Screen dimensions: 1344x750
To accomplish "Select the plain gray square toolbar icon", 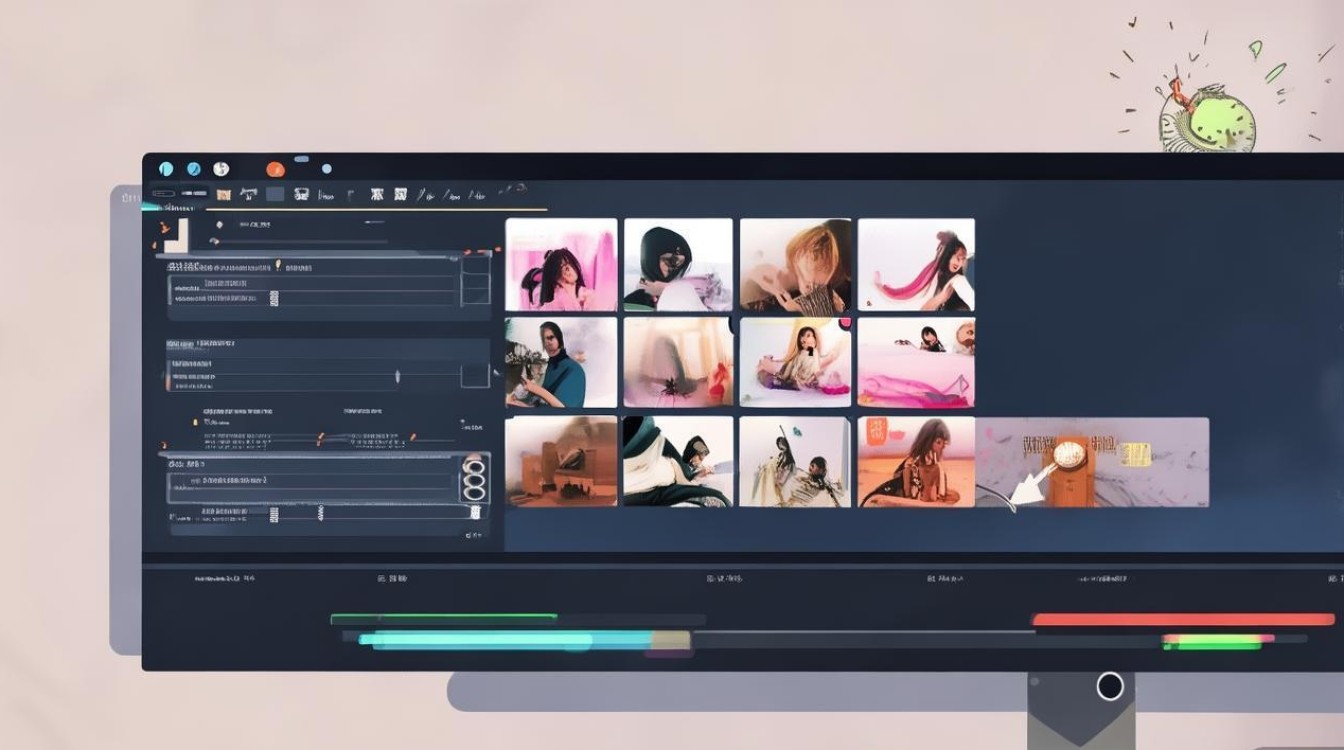I will pyautogui.click(x=274, y=194).
